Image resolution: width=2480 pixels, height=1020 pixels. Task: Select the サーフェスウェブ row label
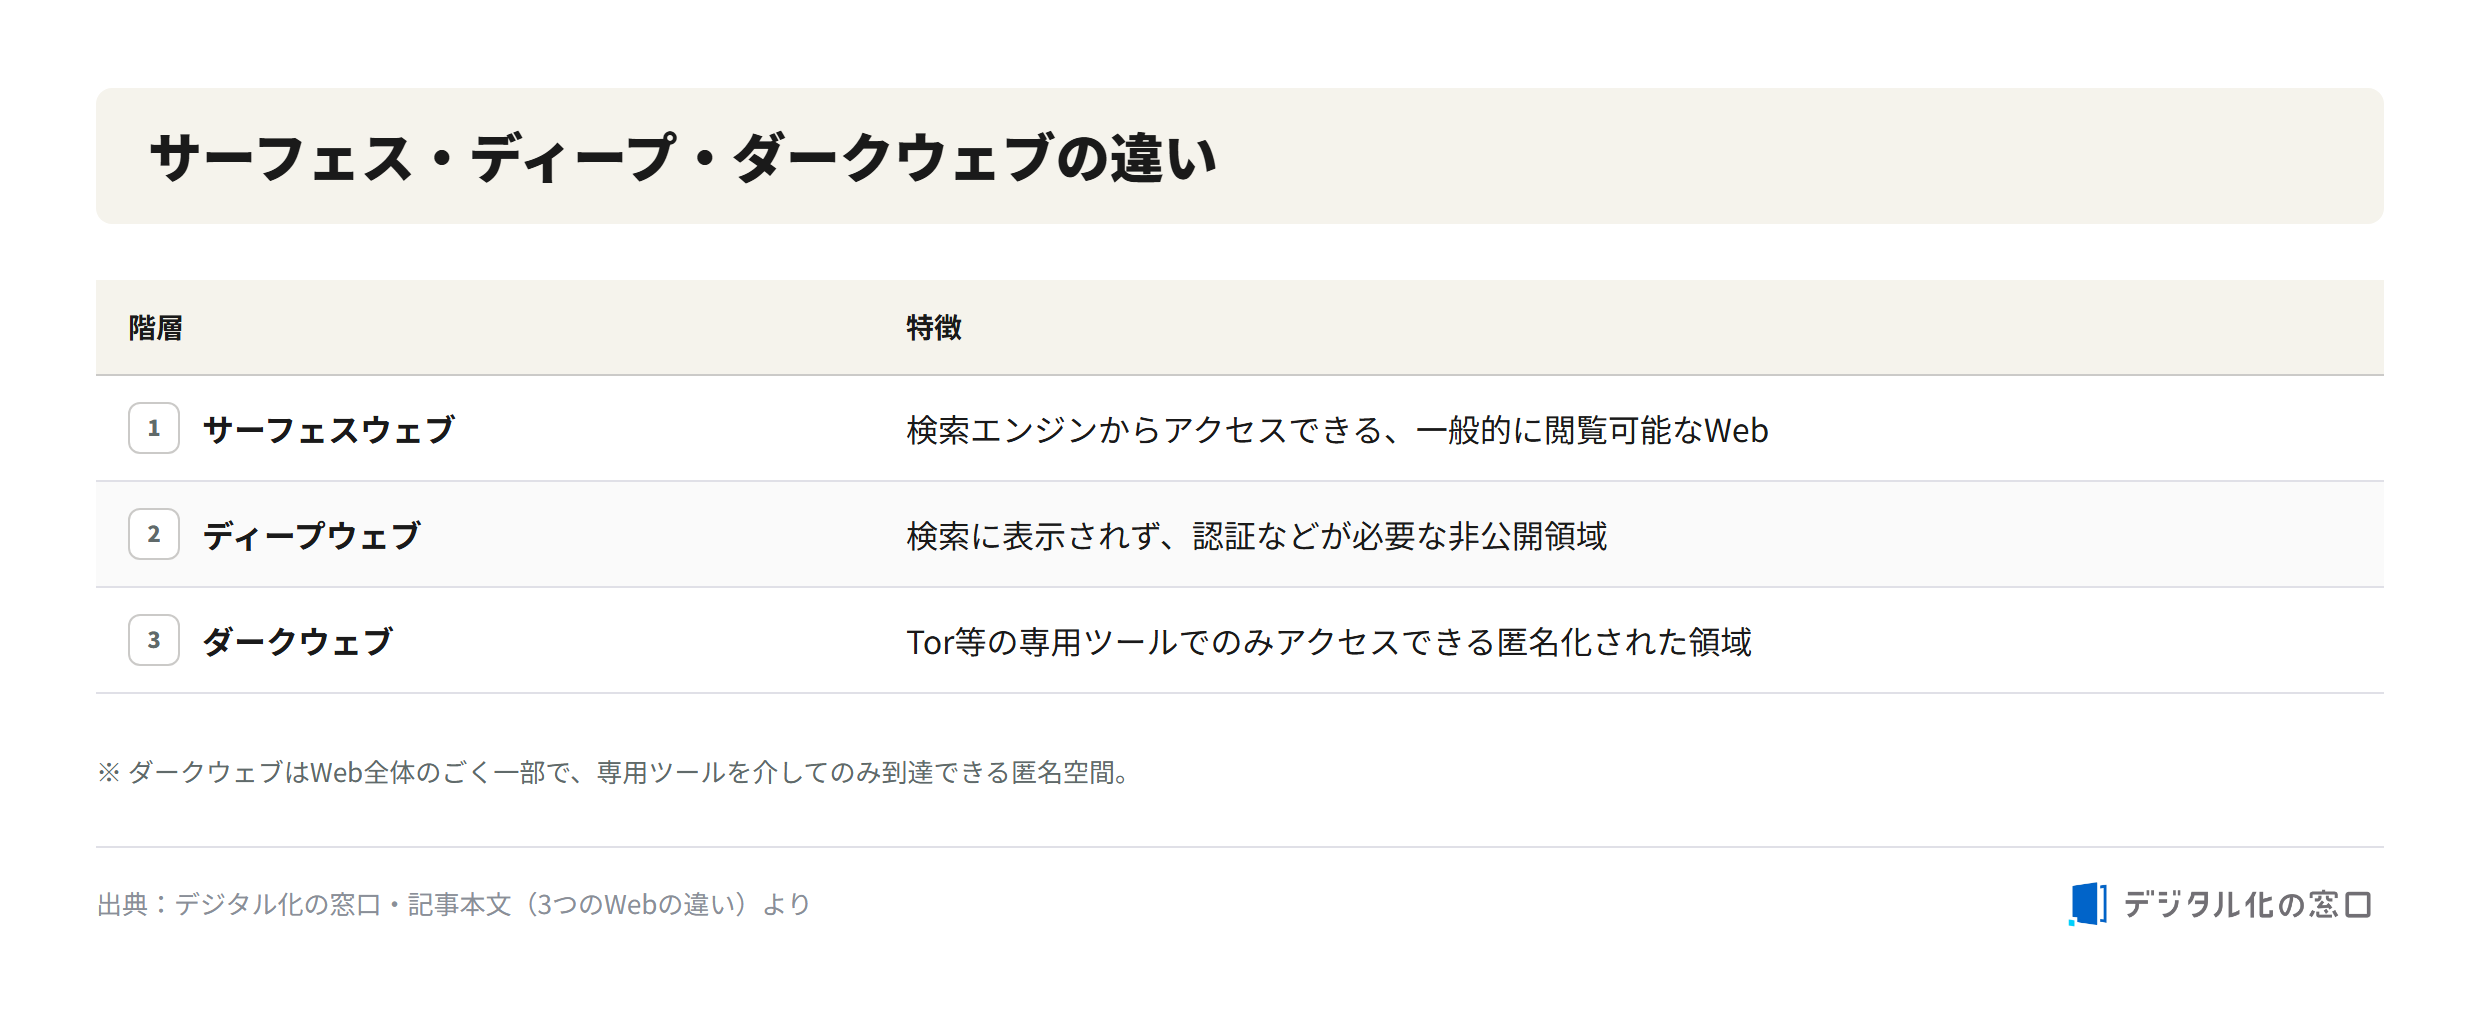[329, 429]
